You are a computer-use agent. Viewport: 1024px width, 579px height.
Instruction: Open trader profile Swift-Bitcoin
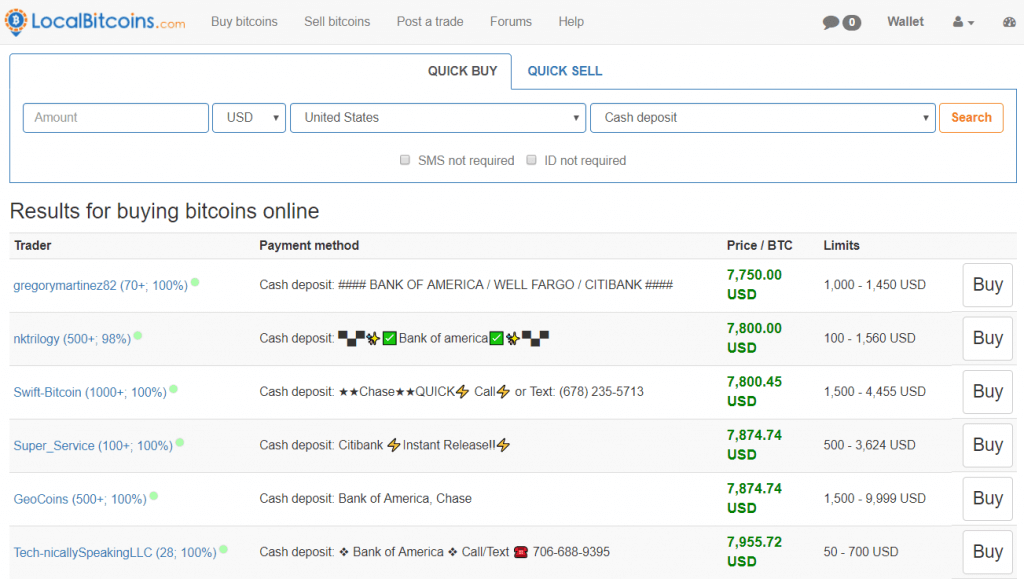90,392
